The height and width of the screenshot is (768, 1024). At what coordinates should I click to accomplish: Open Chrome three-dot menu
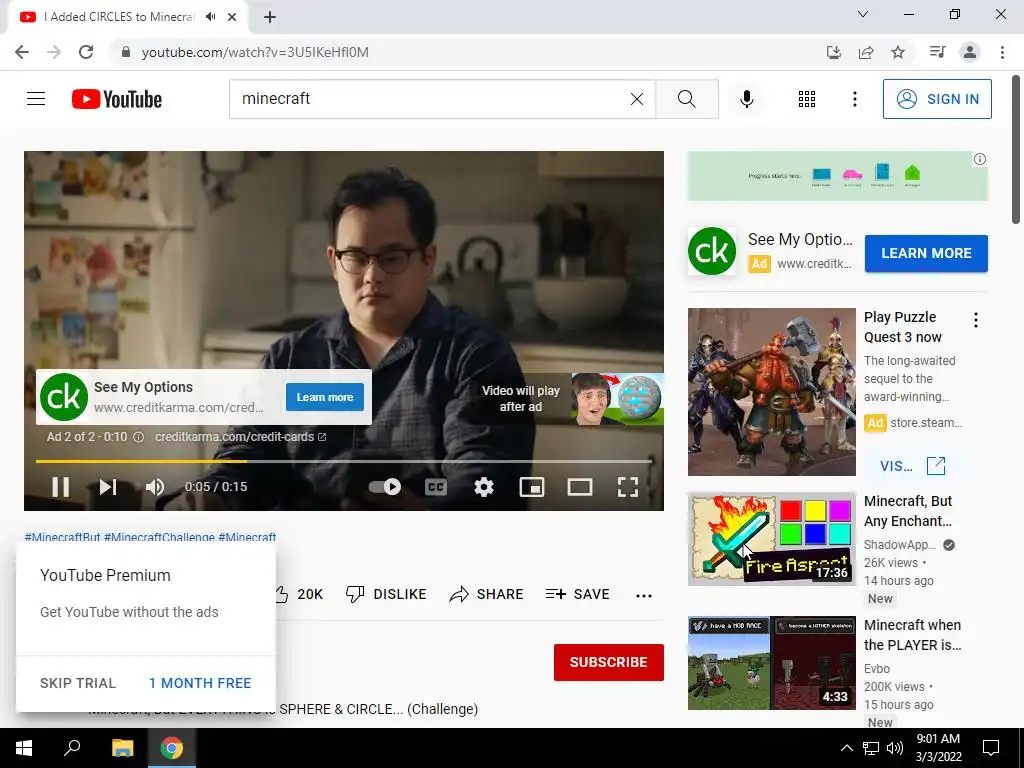point(1002,52)
